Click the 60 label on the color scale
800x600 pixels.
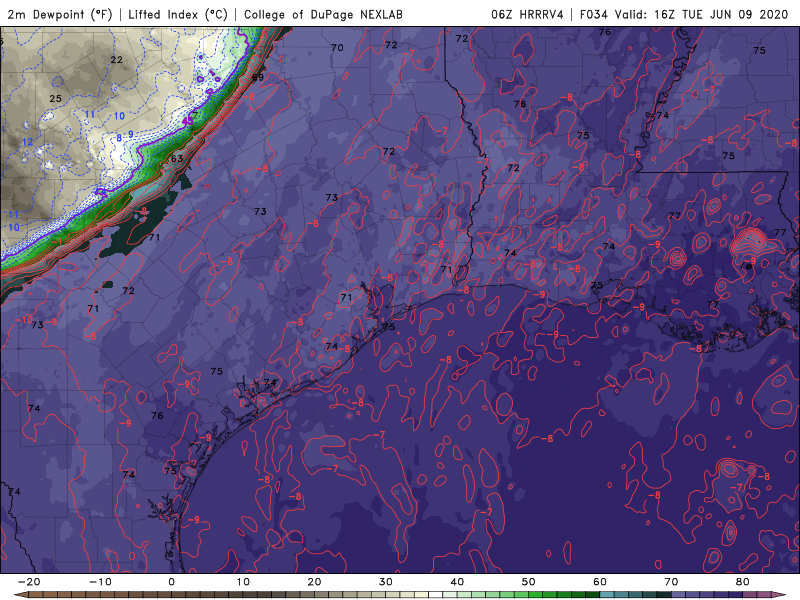[600, 582]
